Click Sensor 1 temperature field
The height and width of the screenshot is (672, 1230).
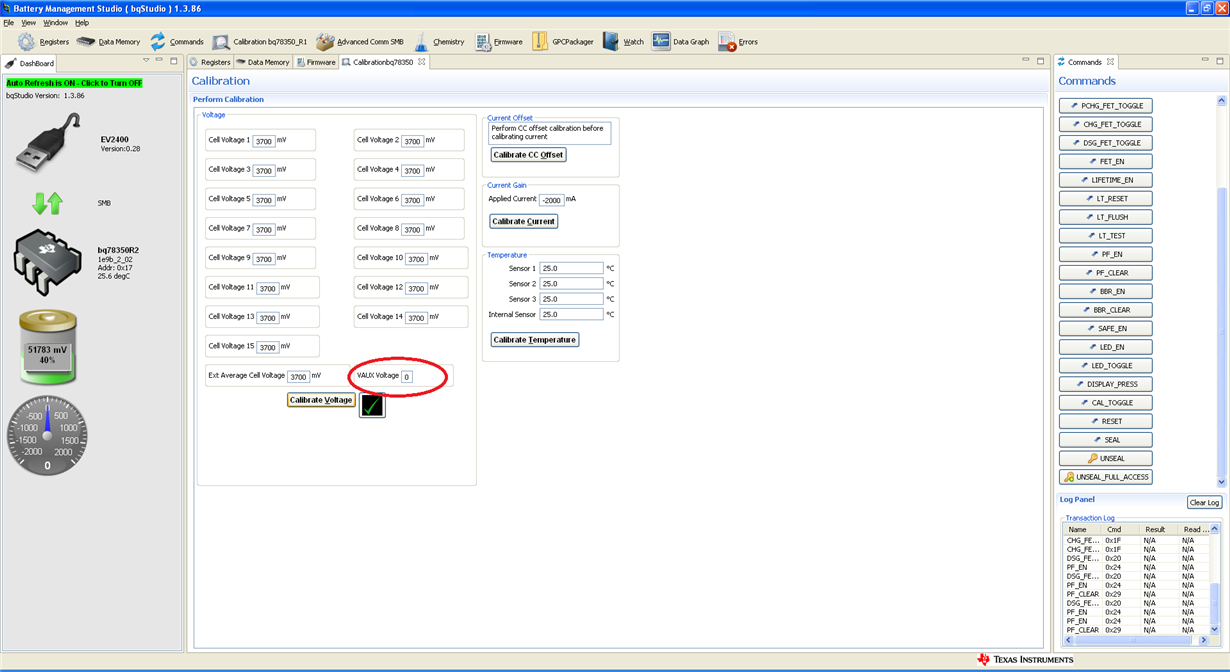[571, 269]
